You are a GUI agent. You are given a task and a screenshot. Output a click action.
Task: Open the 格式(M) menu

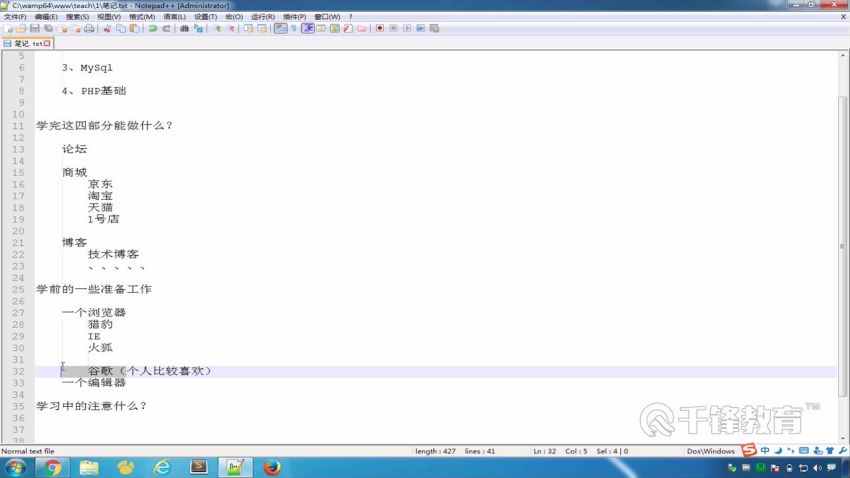(x=142, y=17)
